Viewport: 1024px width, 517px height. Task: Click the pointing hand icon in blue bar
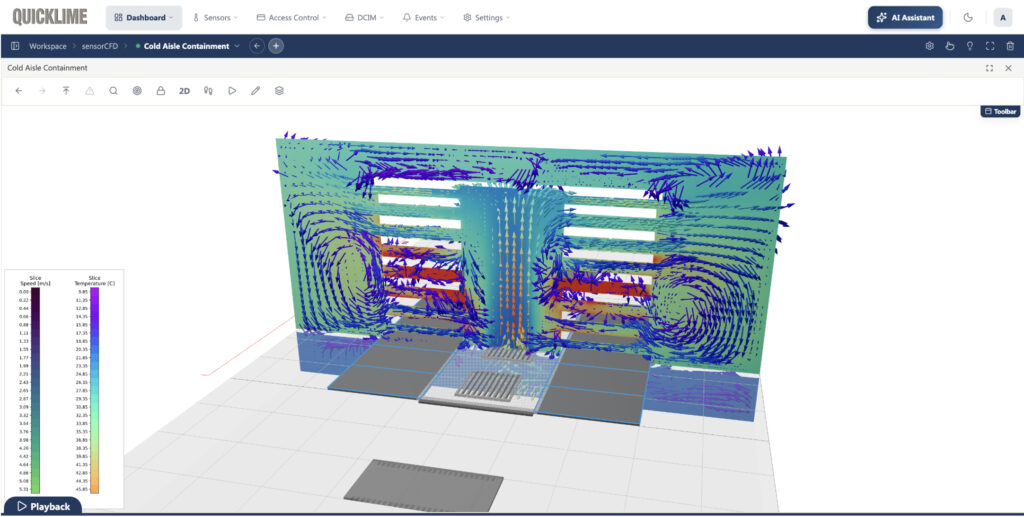(x=950, y=46)
